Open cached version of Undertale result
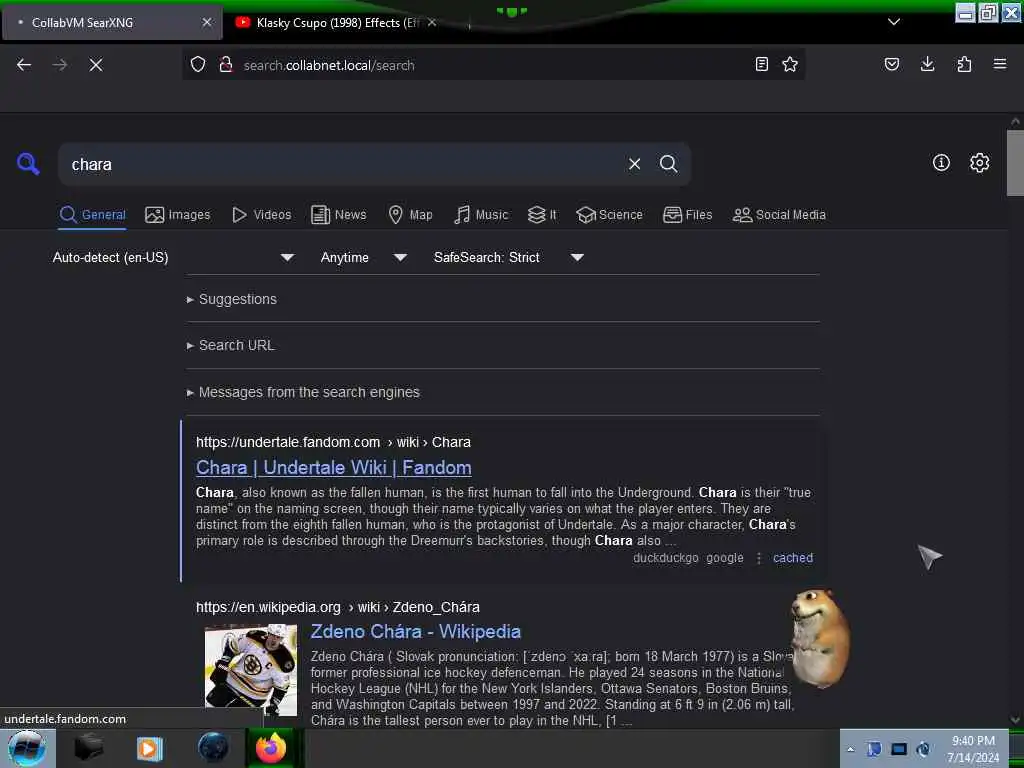The image size is (1024, 768). (x=793, y=558)
